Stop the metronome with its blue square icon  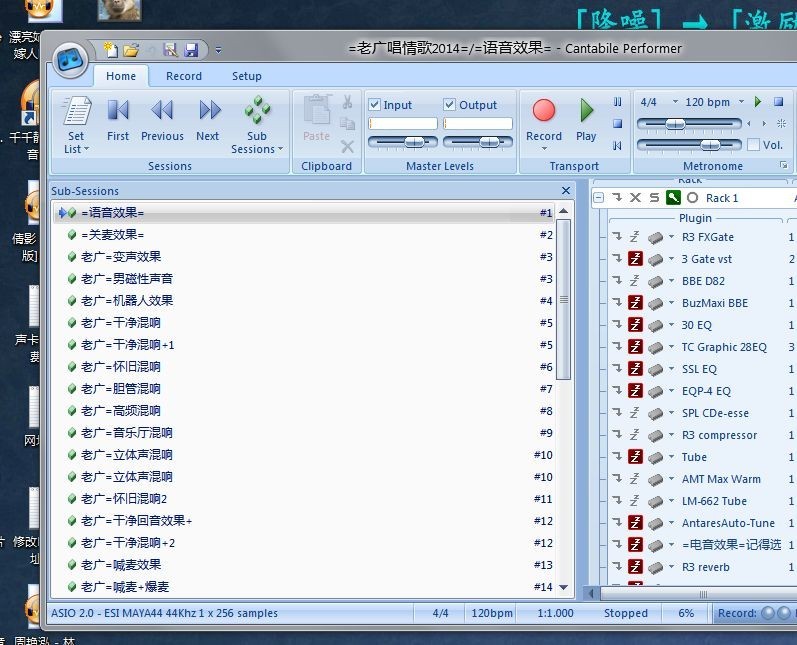tap(779, 102)
